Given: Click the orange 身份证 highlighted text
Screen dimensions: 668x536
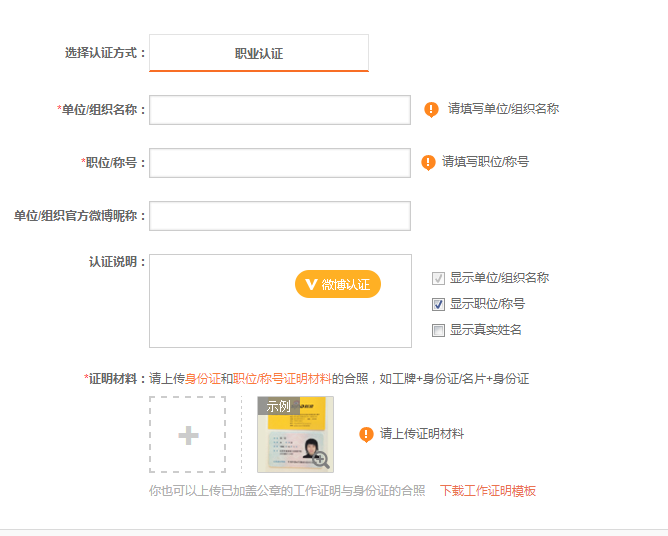Looking at the screenshot, I should coord(203,378).
